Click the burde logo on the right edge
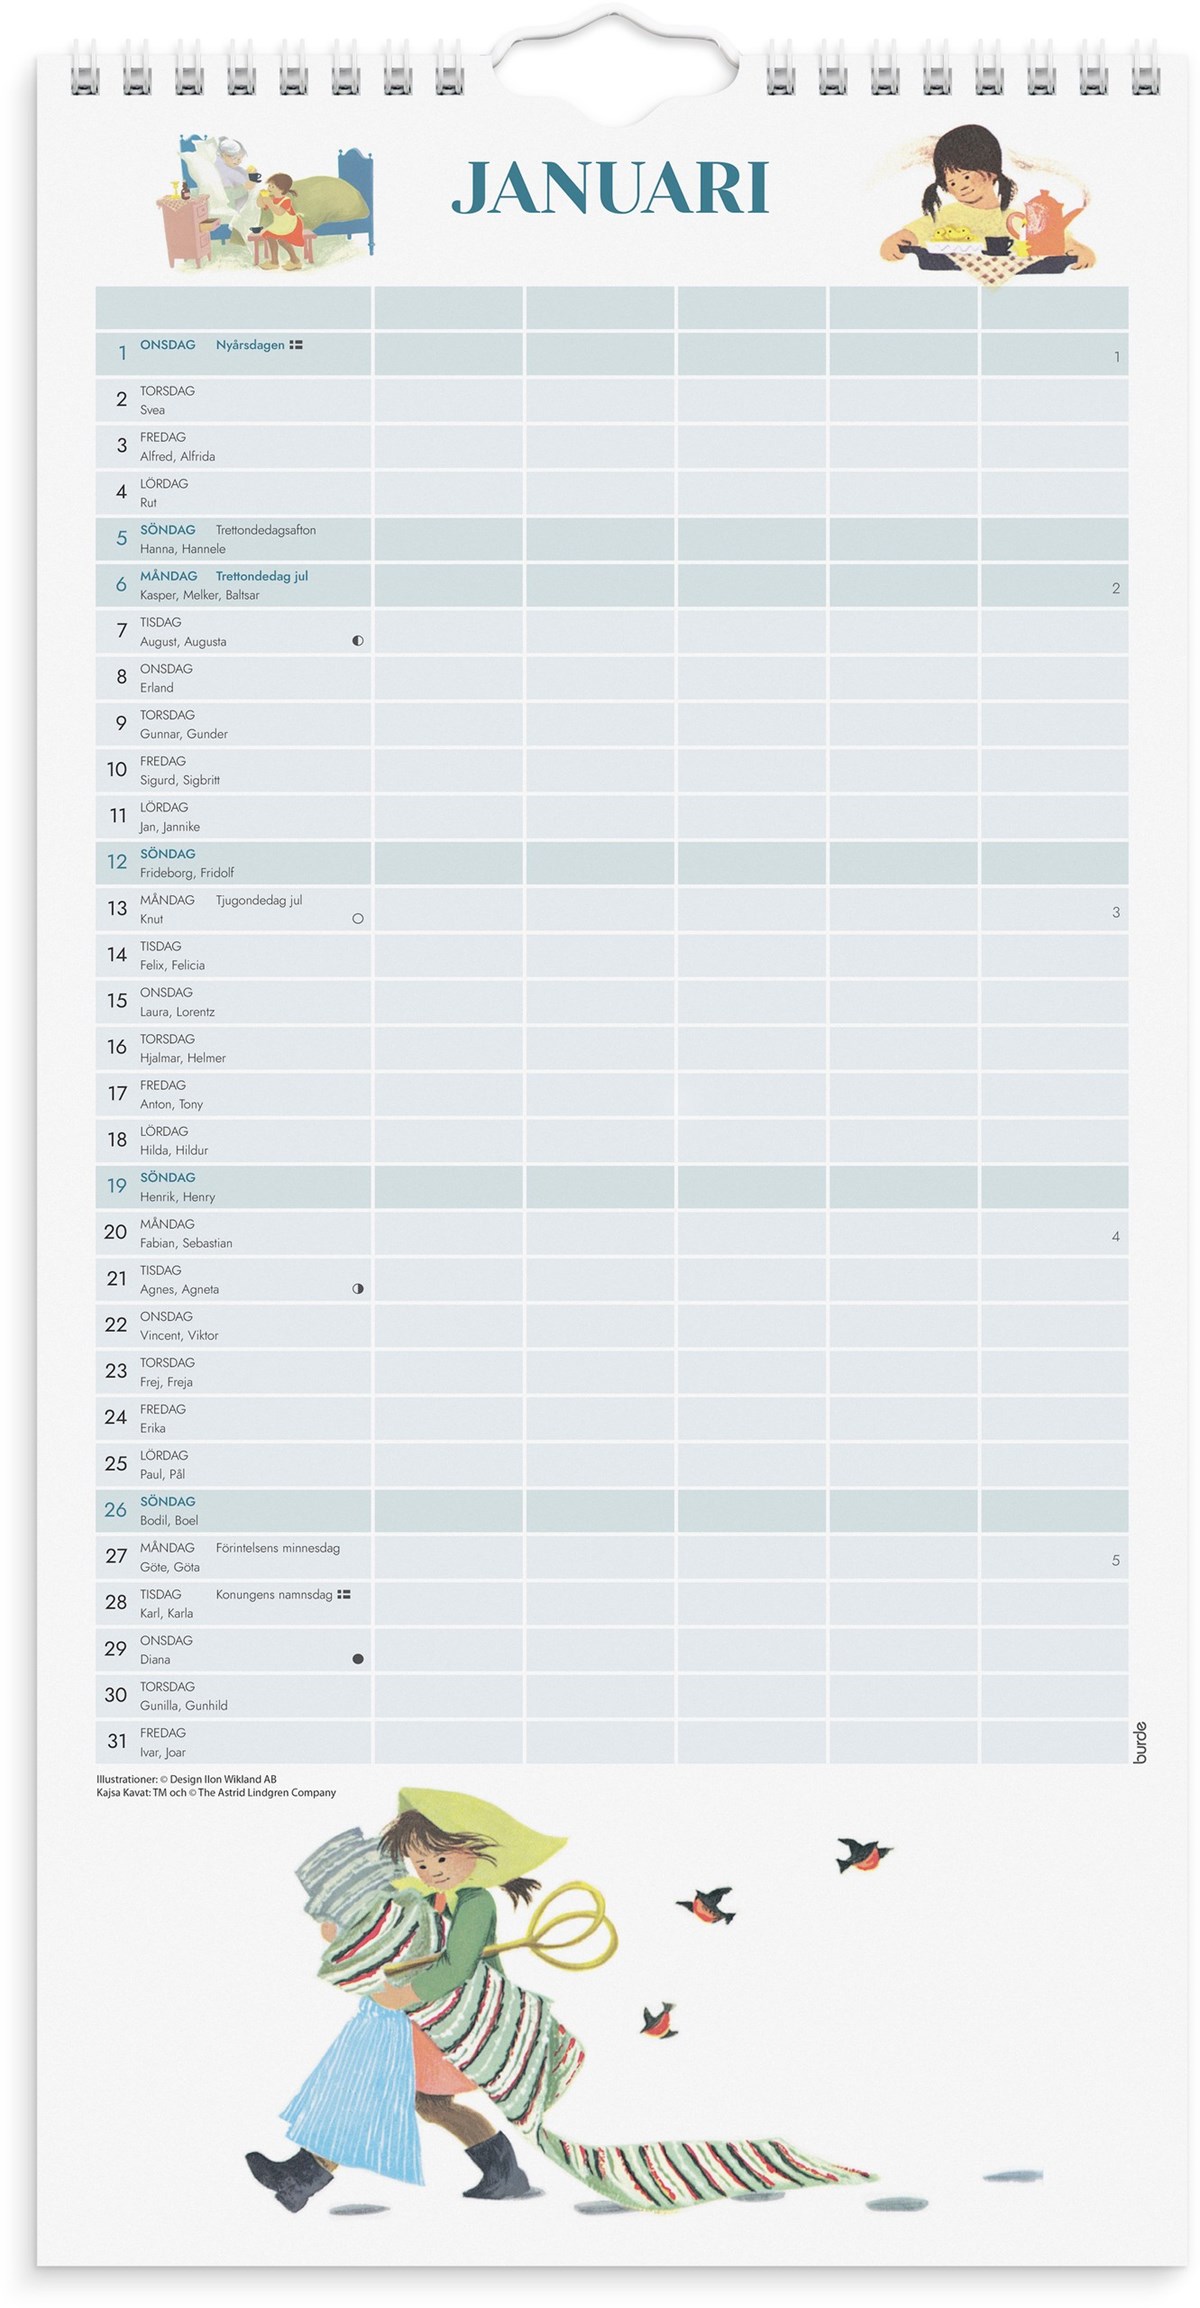The height and width of the screenshot is (2308, 1200). point(1140,1742)
